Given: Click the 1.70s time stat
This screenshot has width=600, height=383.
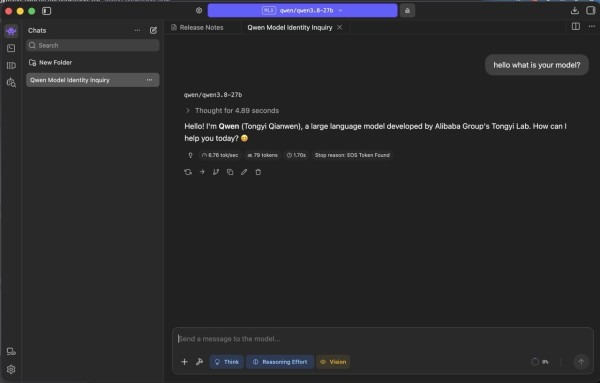Looking at the screenshot, I should tap(296, 155).
